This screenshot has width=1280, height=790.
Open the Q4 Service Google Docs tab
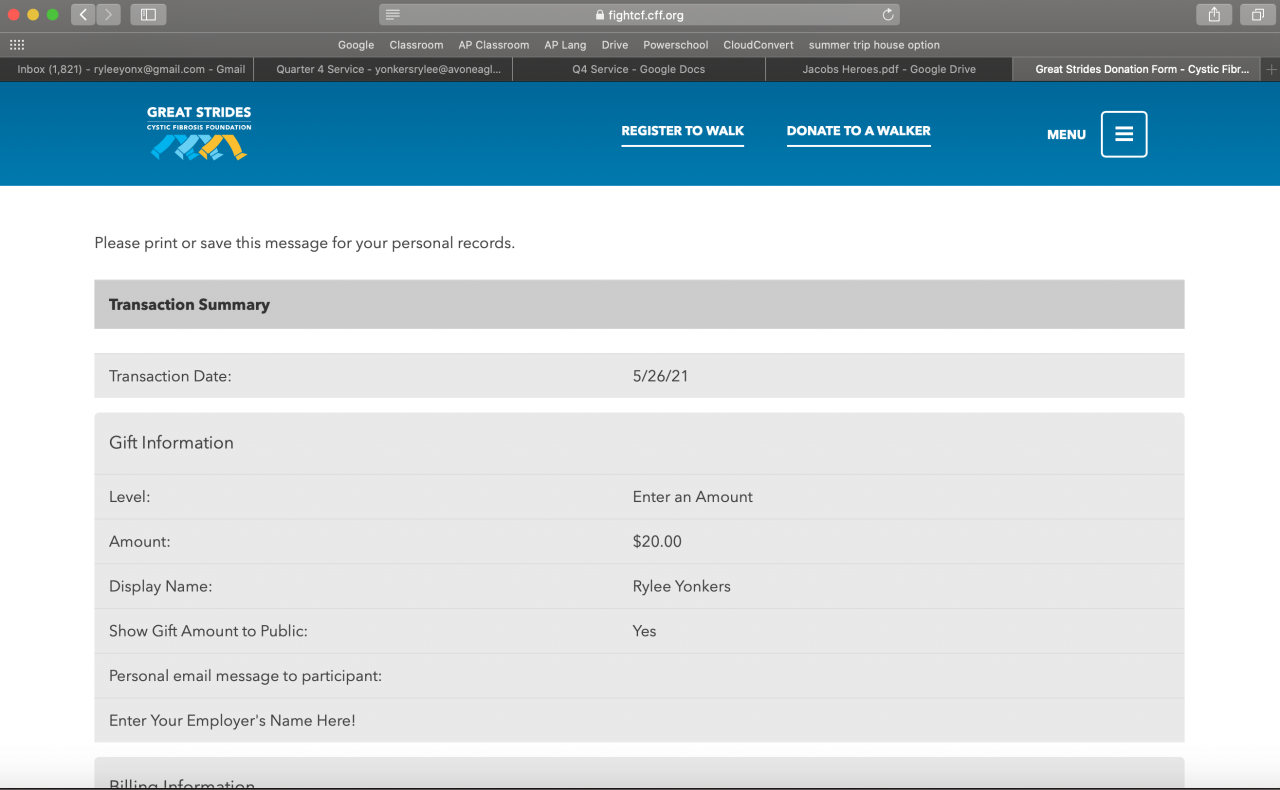[x=639, y=69]
